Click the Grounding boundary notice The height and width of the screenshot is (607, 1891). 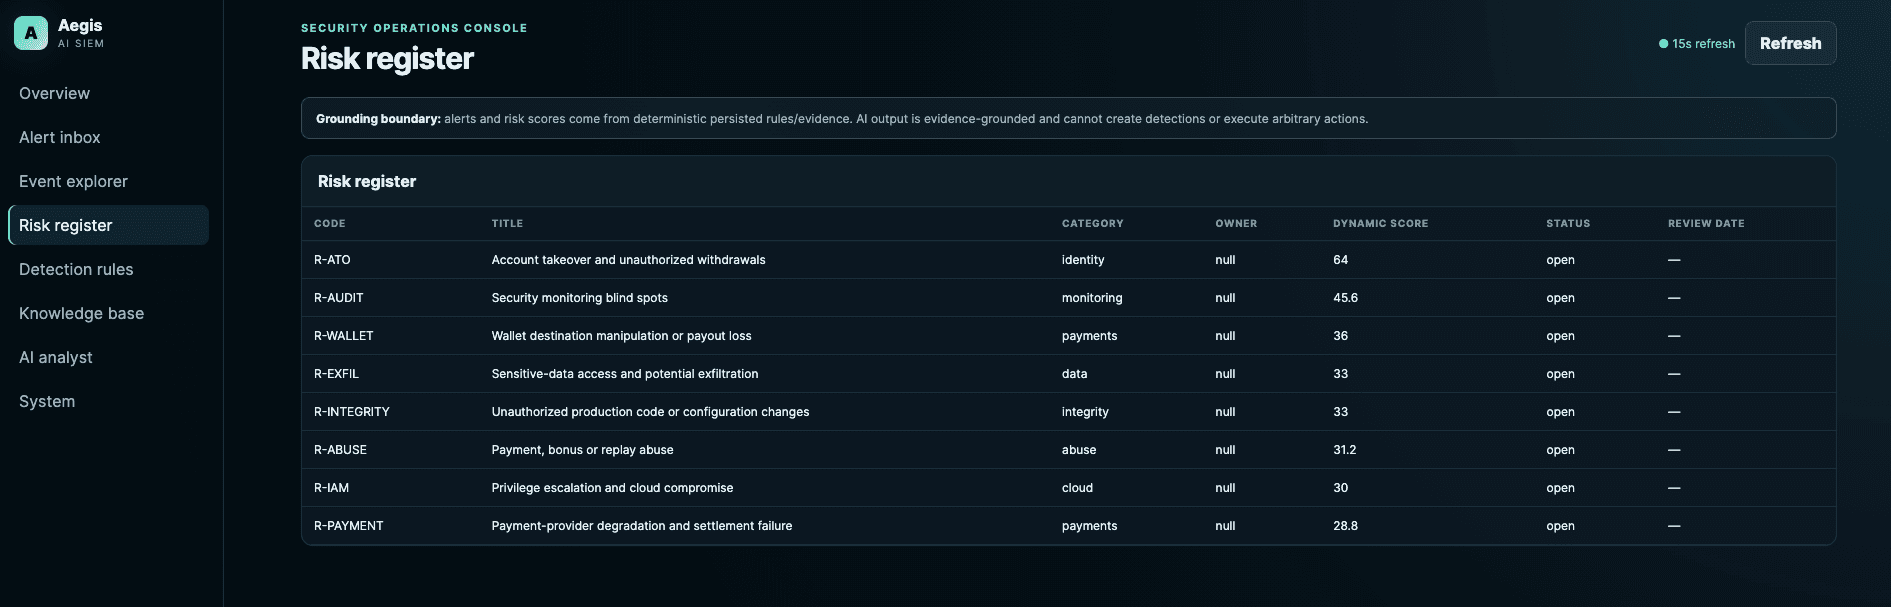1068,118
